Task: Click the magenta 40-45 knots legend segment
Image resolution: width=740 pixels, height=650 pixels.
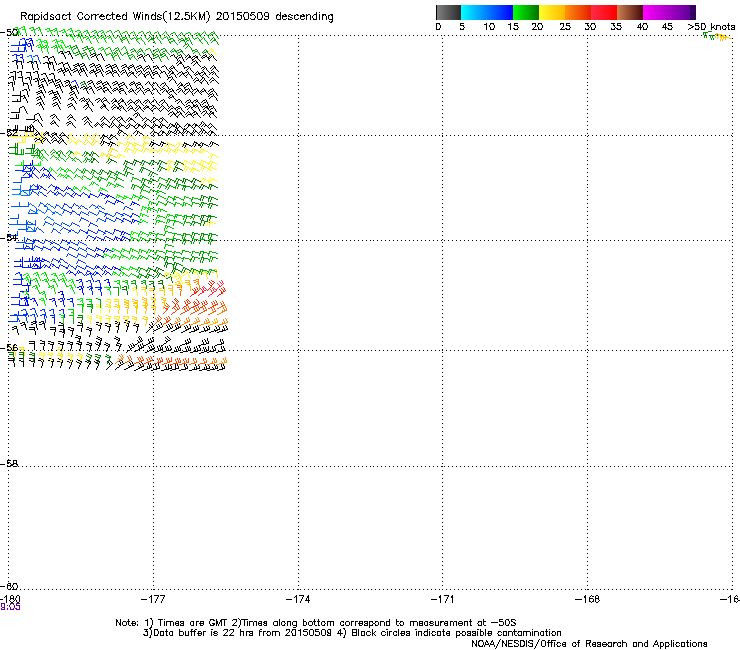Action: 656,12
